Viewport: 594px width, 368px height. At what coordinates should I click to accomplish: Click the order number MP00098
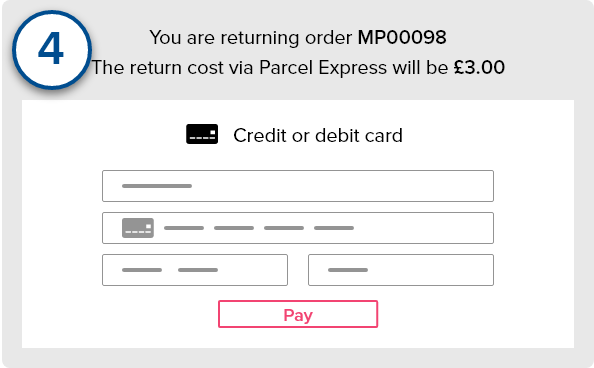coord(402,37)
